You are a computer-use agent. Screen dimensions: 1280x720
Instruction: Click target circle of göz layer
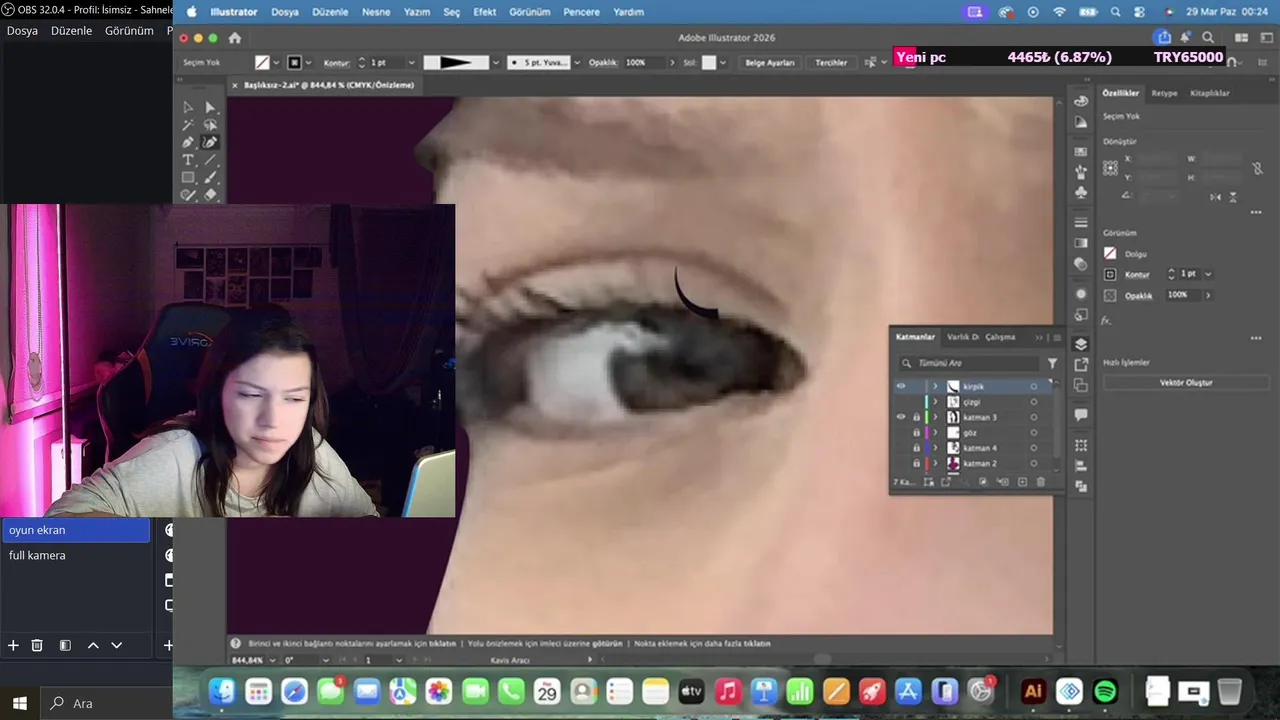1034,433
